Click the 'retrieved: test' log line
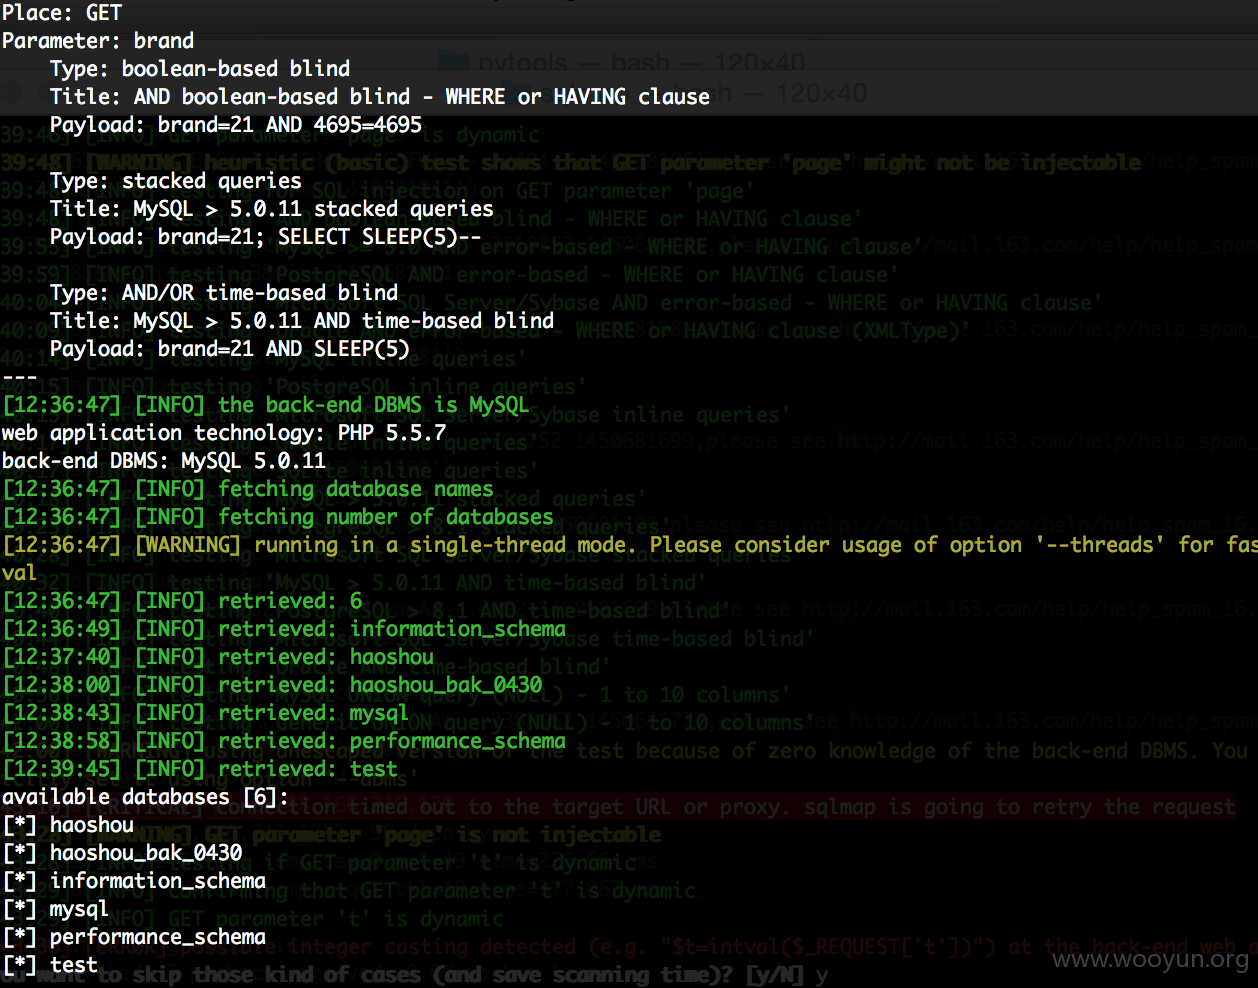This screenshot has height=988, width=1258. (200, 769)
